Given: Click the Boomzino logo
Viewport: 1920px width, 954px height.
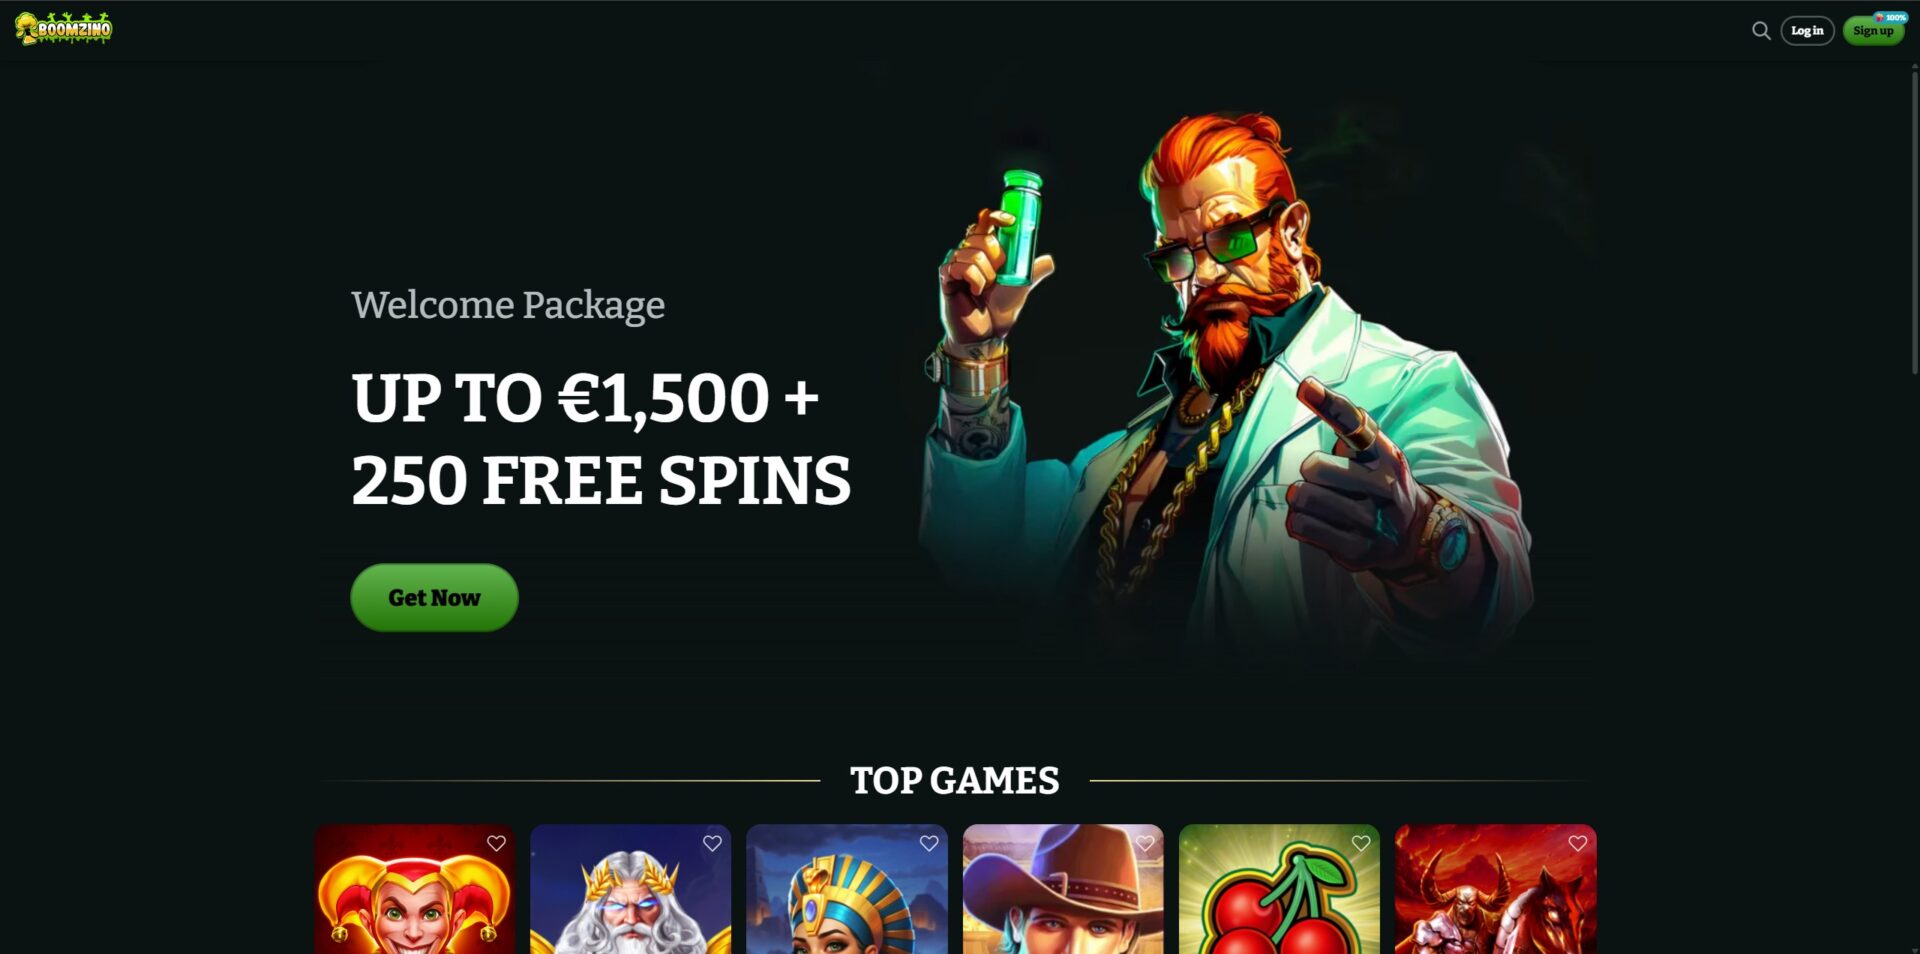Looking at the screenshot, I should 64,29.
